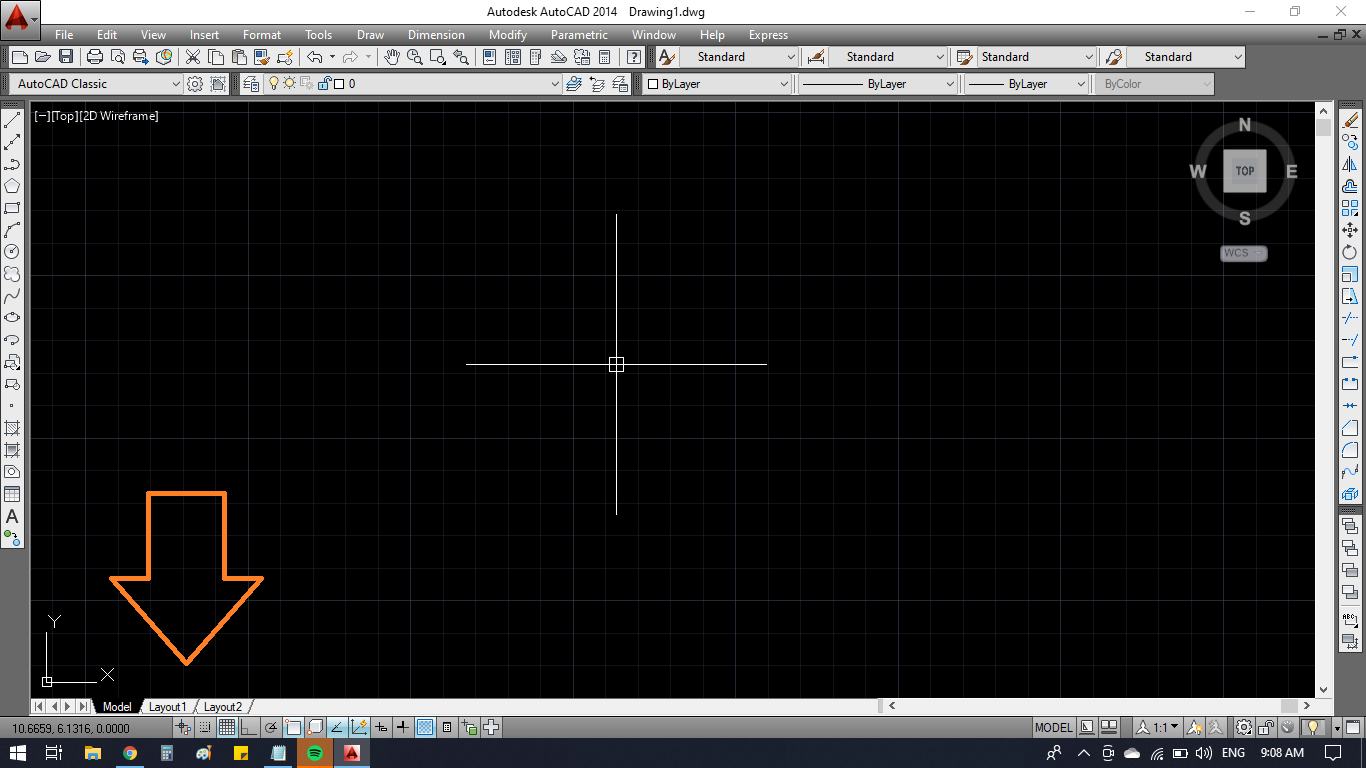
Task: Open Layer Properties Manager icon
Action: tap(251, 84)
